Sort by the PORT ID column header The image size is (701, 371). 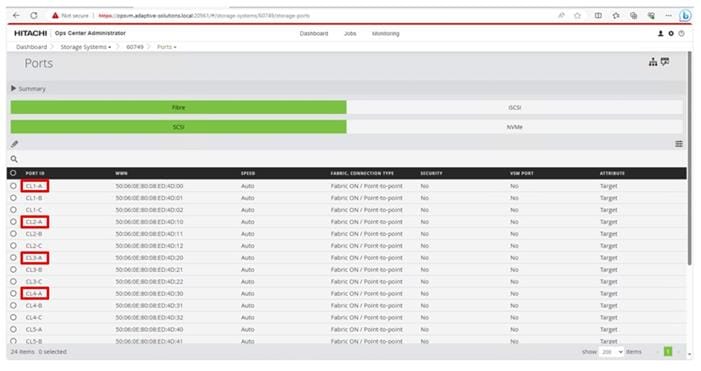35,173
